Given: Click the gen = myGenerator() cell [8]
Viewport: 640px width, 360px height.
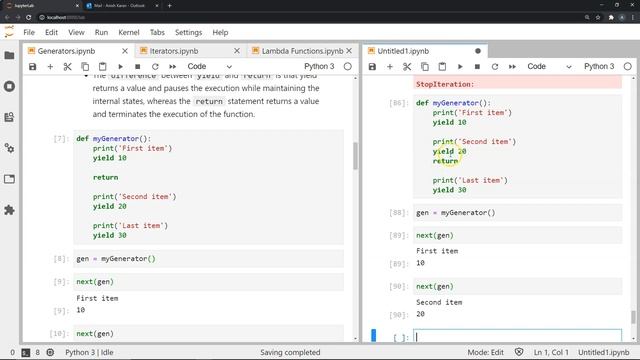Looking at the screenshot, I should (x=209, y=259).
